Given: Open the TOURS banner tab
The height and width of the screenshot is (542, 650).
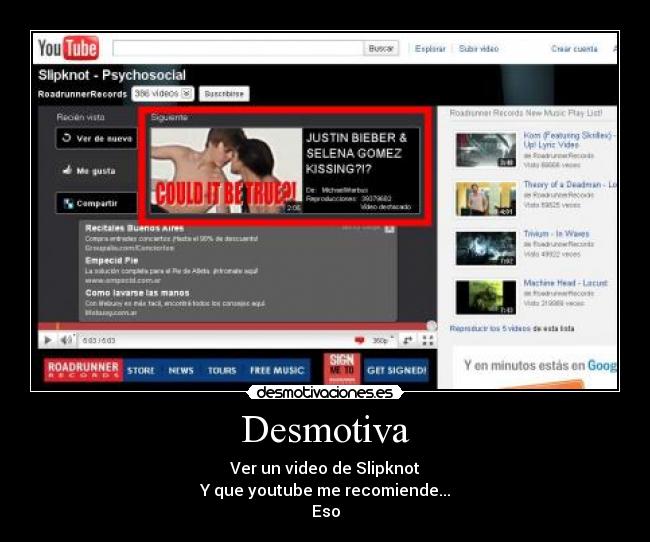Looking at the screenshot, I should click(222, 370).
